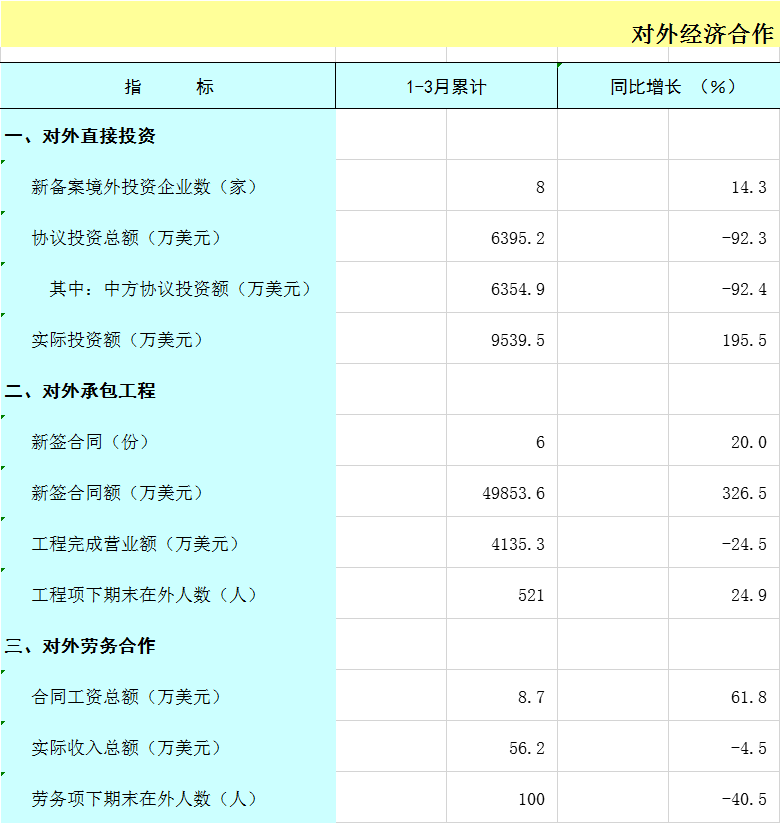Select the 实际收入总额（万美元）label cell
The height and width of the screenshot is (824, 780).
click(x=127, y=748)
